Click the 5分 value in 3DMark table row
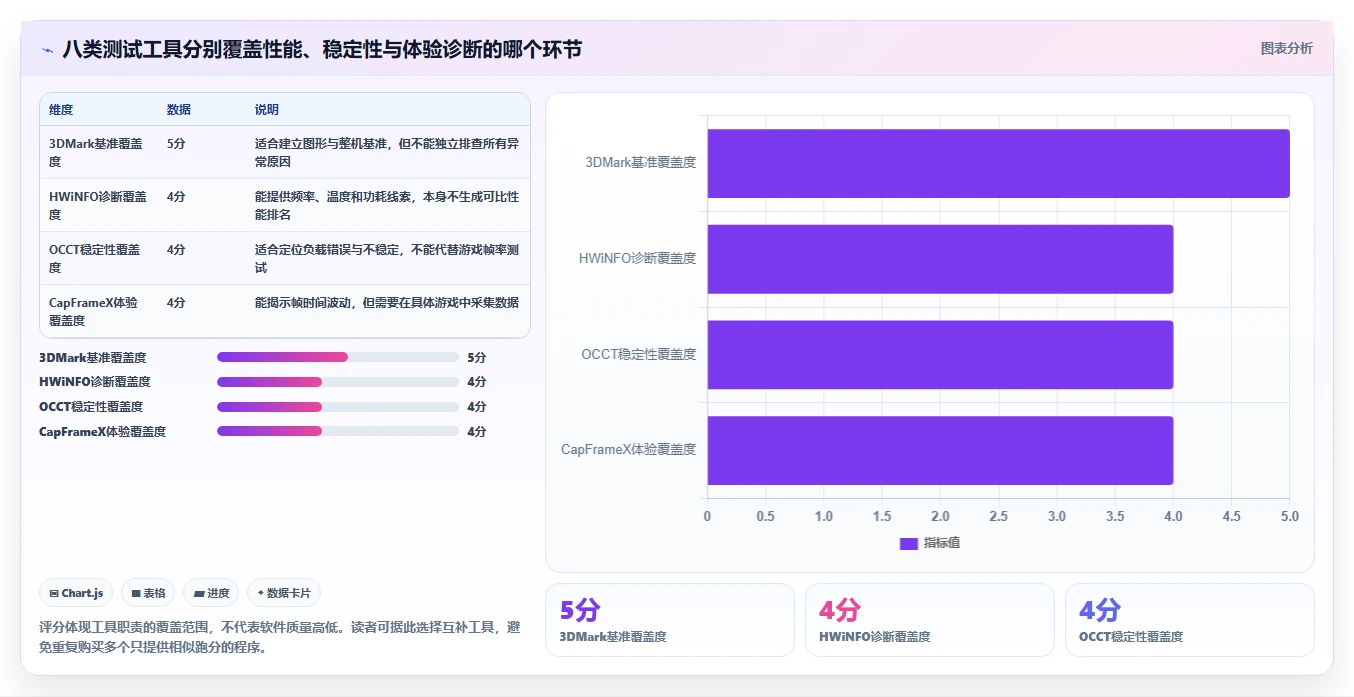Image resolution: width=1354 pixels, height=697 pixels. tap(176, 144)
